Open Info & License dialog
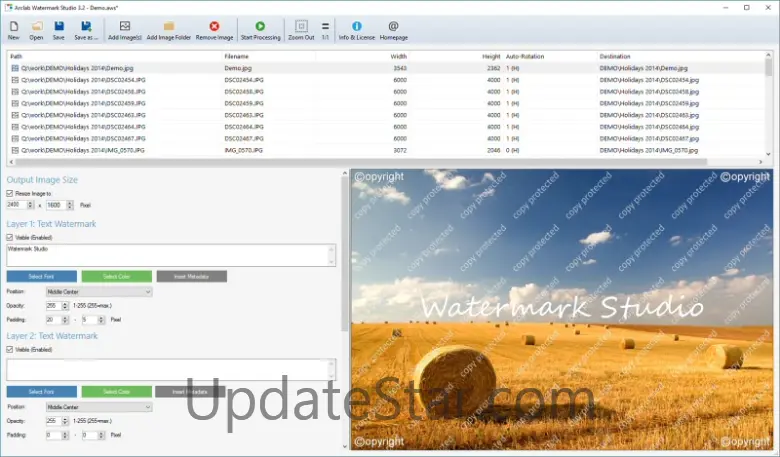This screenshot has height=457, width=780. pyautogui.click(x=357, y=30)
